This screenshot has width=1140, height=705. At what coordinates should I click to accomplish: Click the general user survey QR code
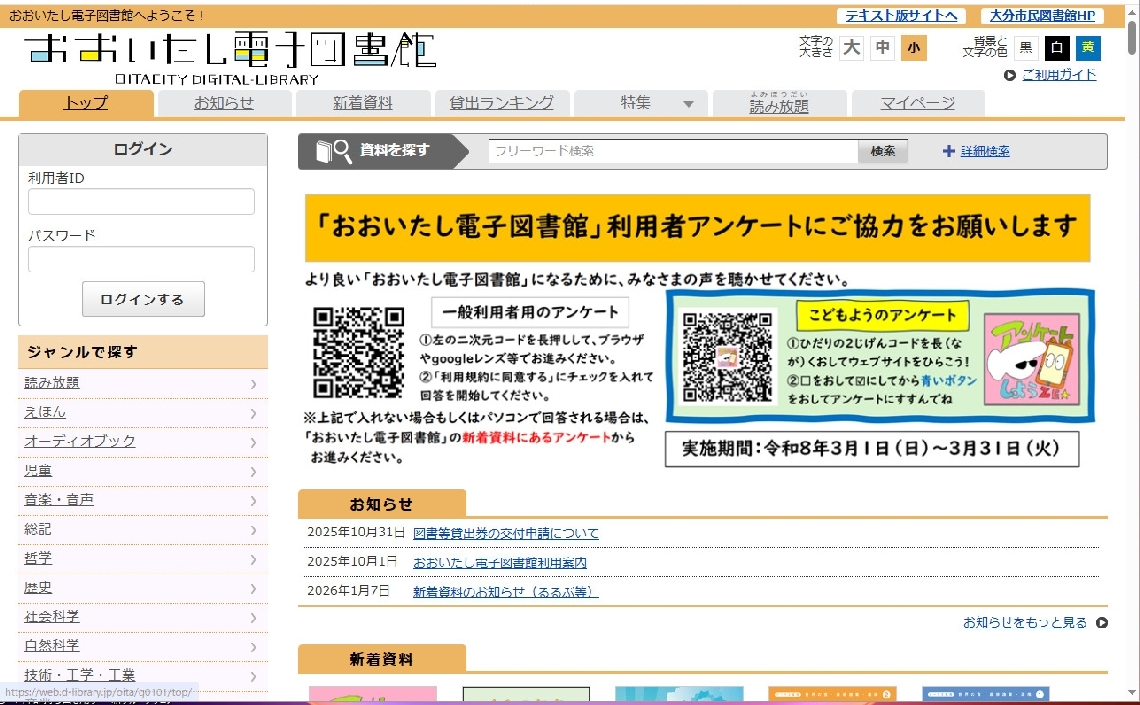click(x=358, y=352)
